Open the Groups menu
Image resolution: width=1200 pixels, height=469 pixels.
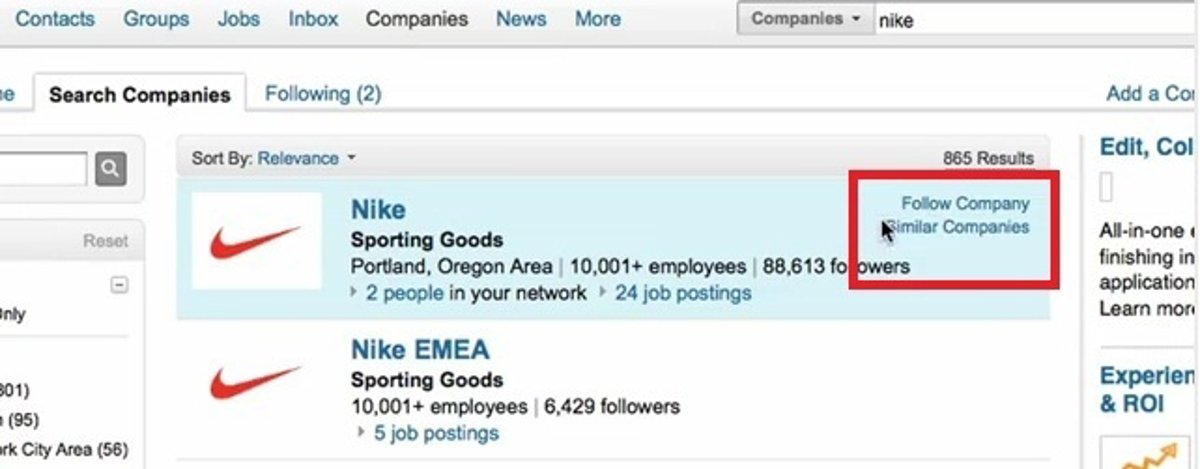pos(156,19)
